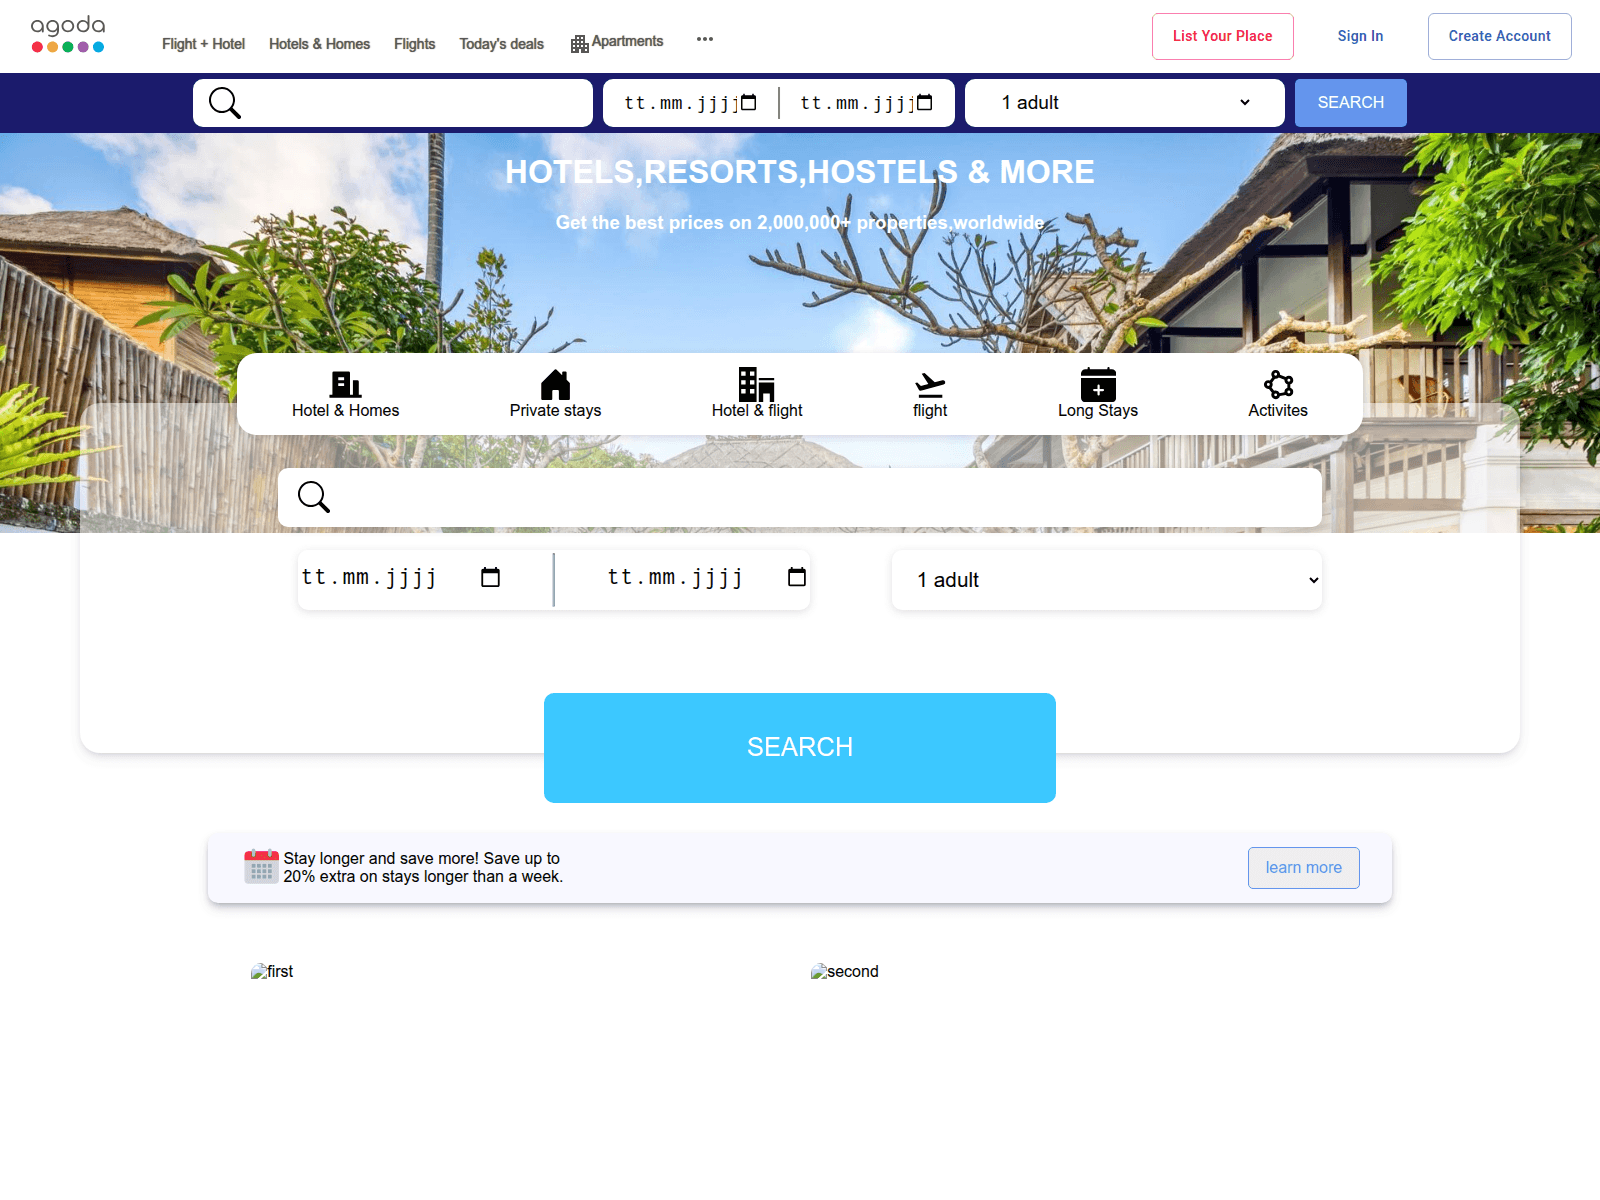The height and width of the screenshot is (1200, 1600).
Task: Open the main check-in calendar picker icon
Action: click(x=490, y=577)
